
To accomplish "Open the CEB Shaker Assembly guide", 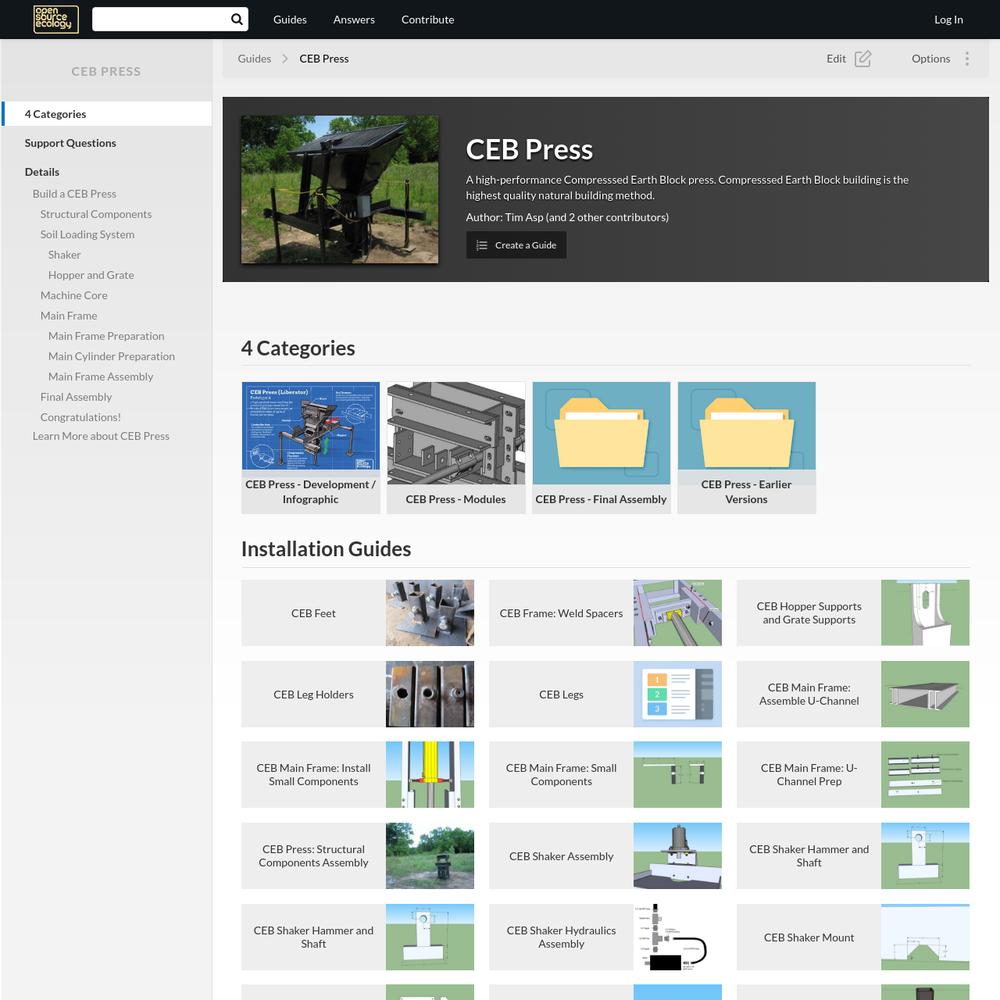I will pos(605,856).
